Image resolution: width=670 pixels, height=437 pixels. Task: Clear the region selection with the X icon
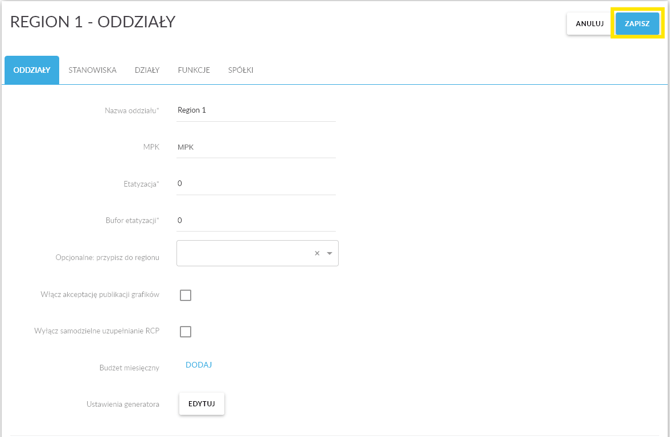pos(317,254)
